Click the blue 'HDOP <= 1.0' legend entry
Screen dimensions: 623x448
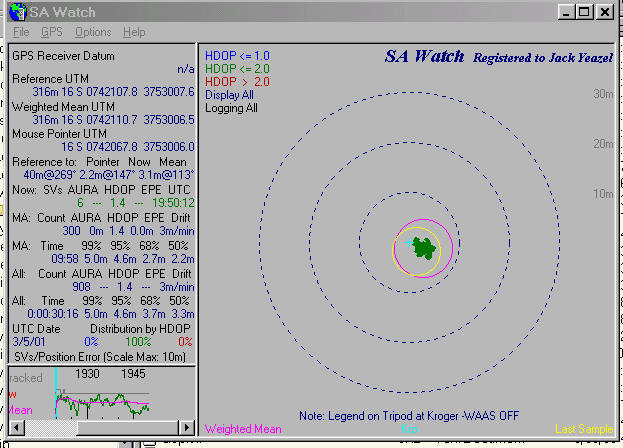(x=238, y=56)
